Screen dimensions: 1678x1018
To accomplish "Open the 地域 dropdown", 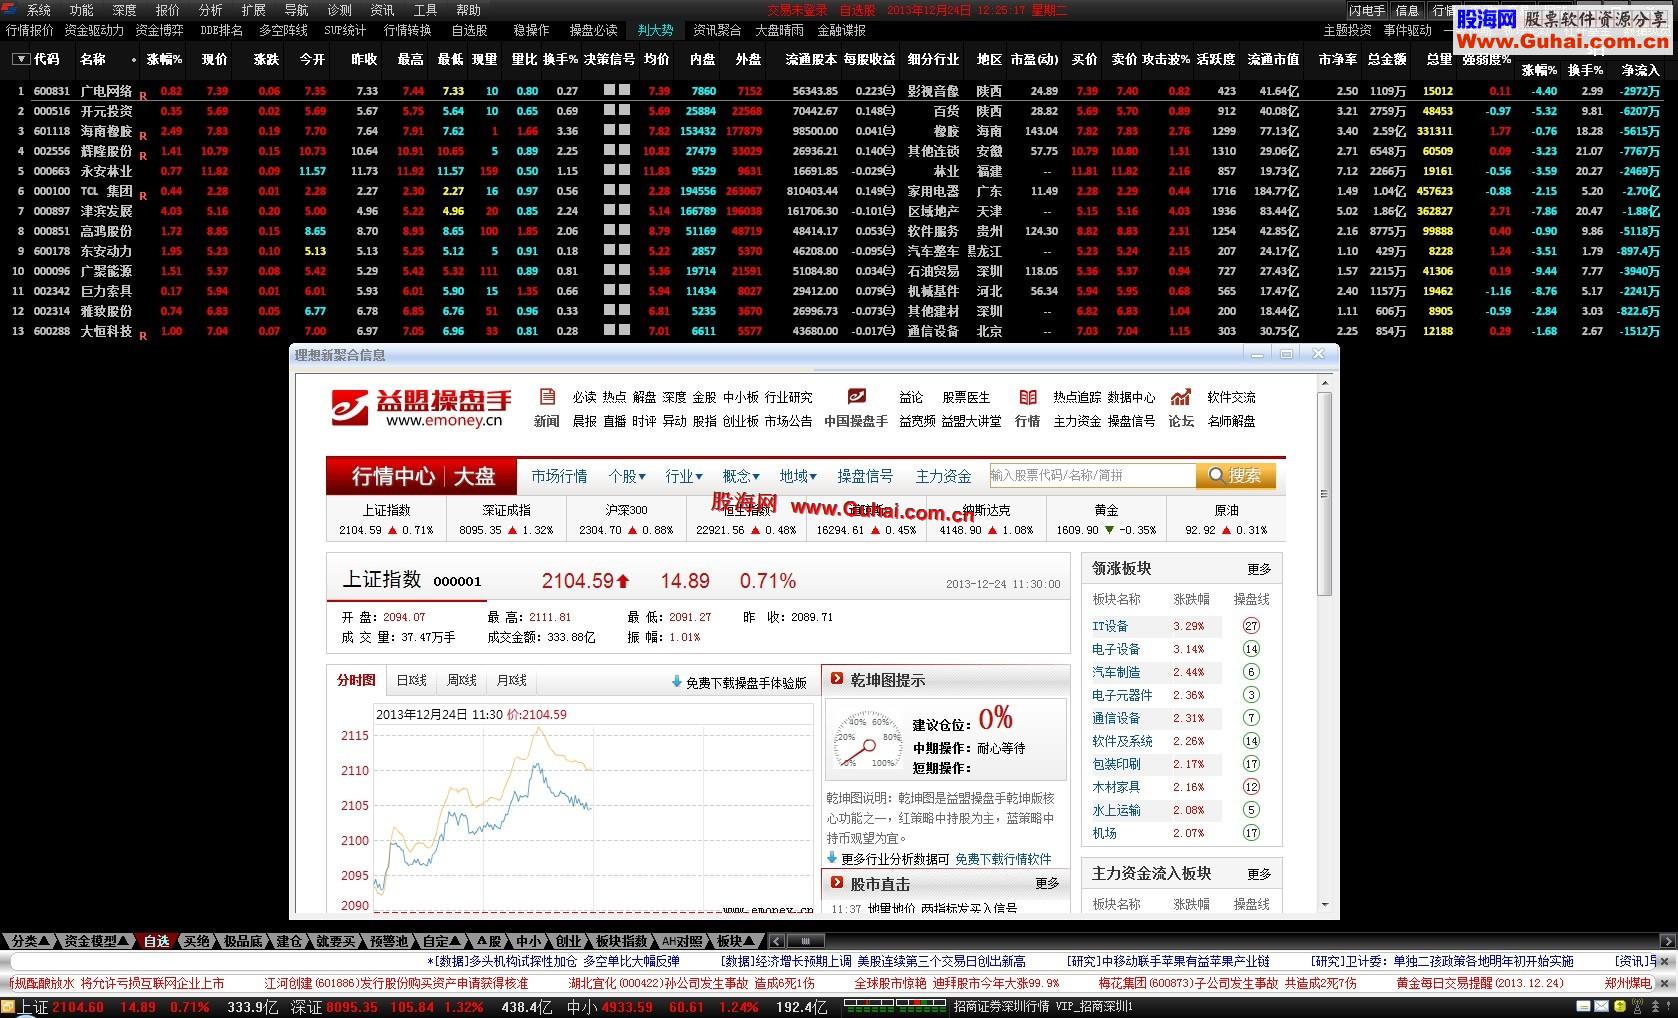I will [x=798, y=476].
